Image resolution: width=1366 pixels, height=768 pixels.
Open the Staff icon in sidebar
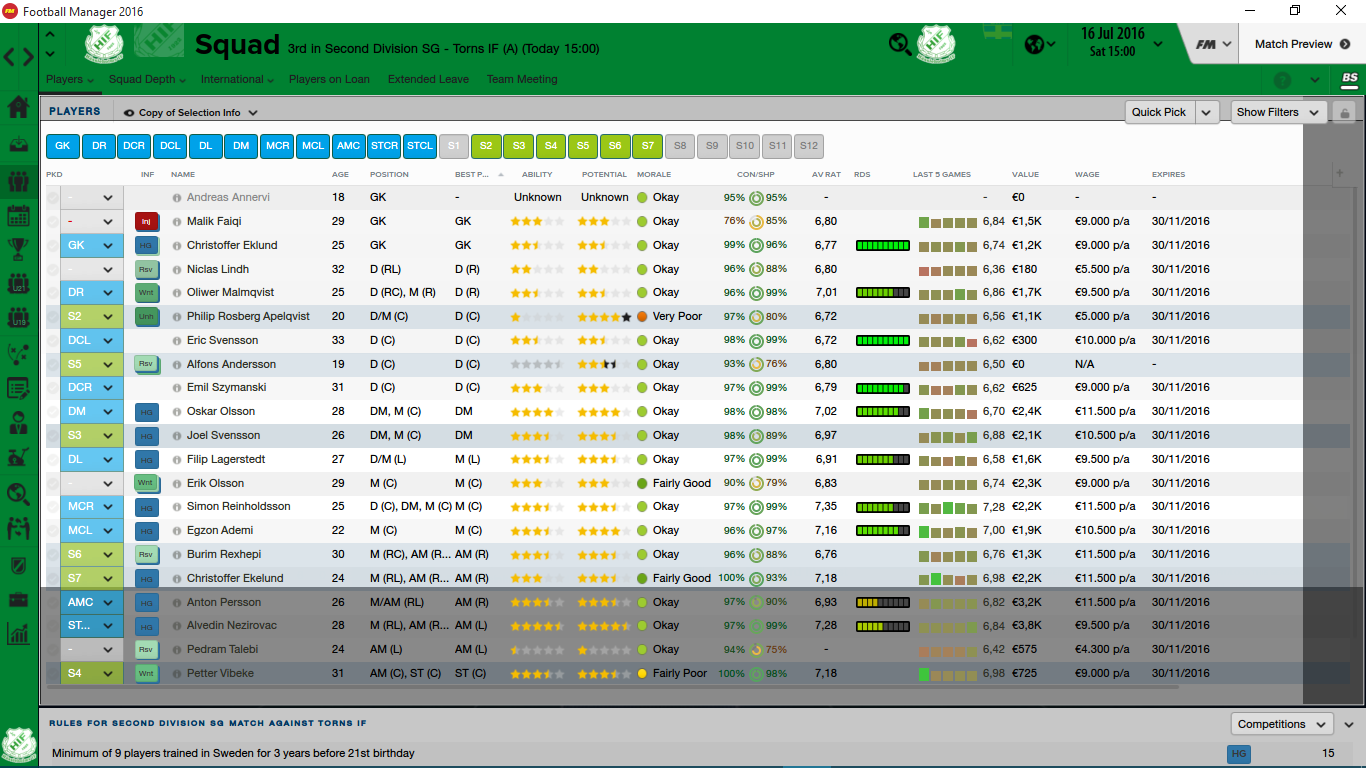(x=18, y=424)
